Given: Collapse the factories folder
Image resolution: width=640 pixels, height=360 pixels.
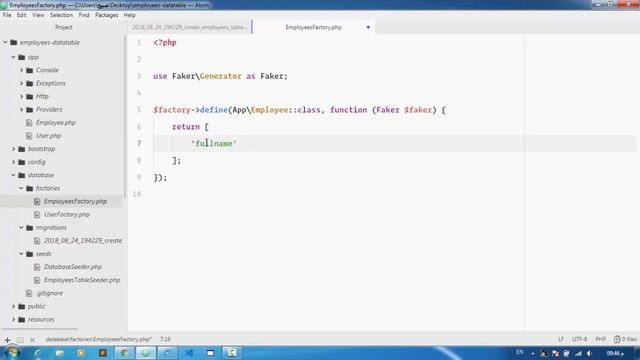Looking at the screenshot, I should (x=22, y=188).
